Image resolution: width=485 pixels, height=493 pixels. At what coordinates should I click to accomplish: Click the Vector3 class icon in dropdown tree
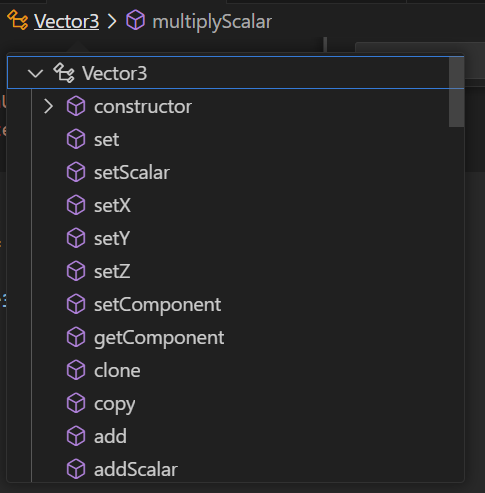tap(64, 73)
